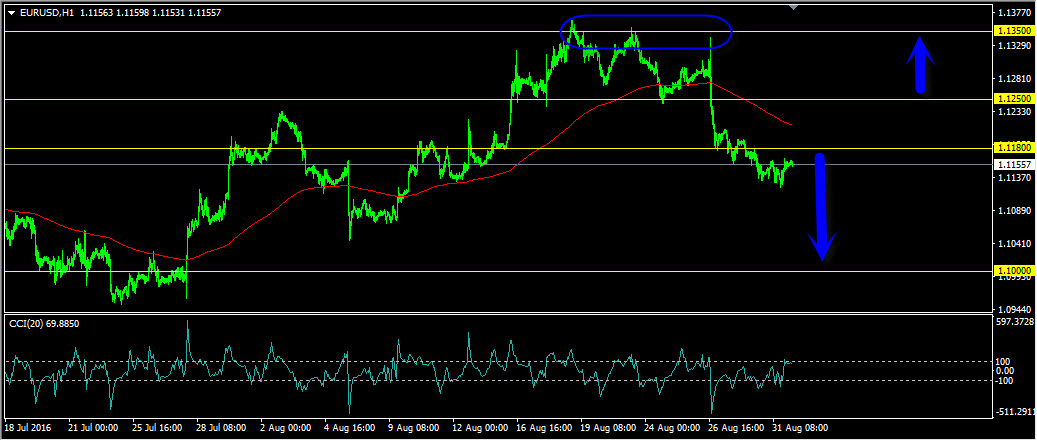Select the yellow 1.10000 price level label

1013,271
